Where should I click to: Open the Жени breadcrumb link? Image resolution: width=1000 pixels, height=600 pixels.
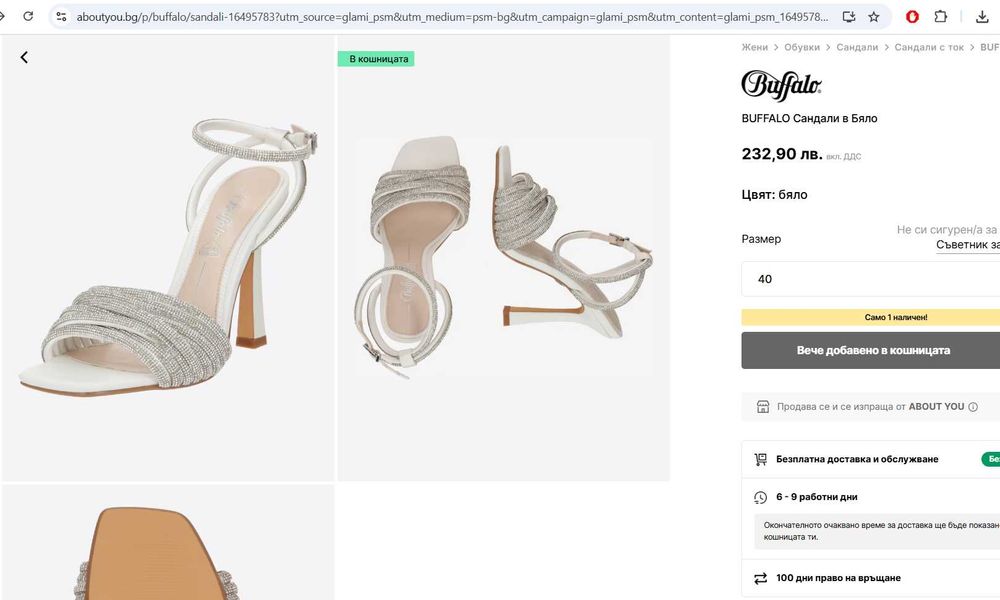tap(755, 47)
